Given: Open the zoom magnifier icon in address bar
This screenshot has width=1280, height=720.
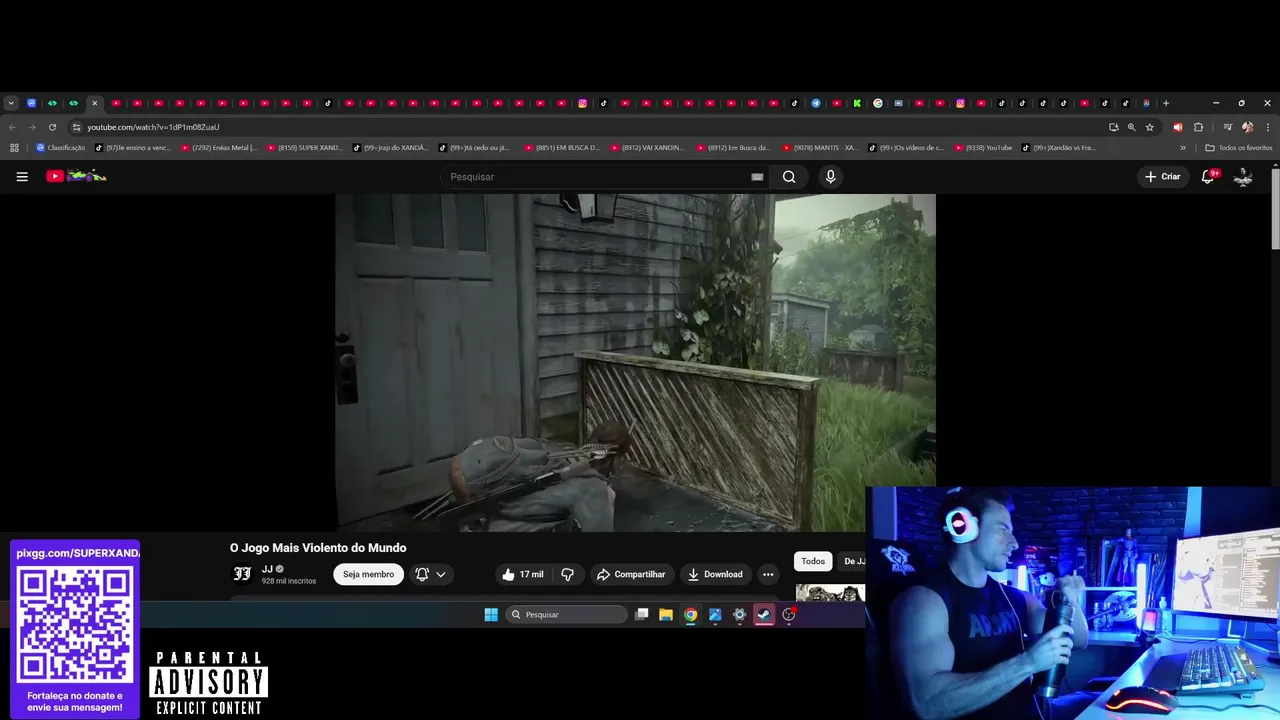Looking at the screenshot, I should pyautogui.click(x=1132, y=127).
